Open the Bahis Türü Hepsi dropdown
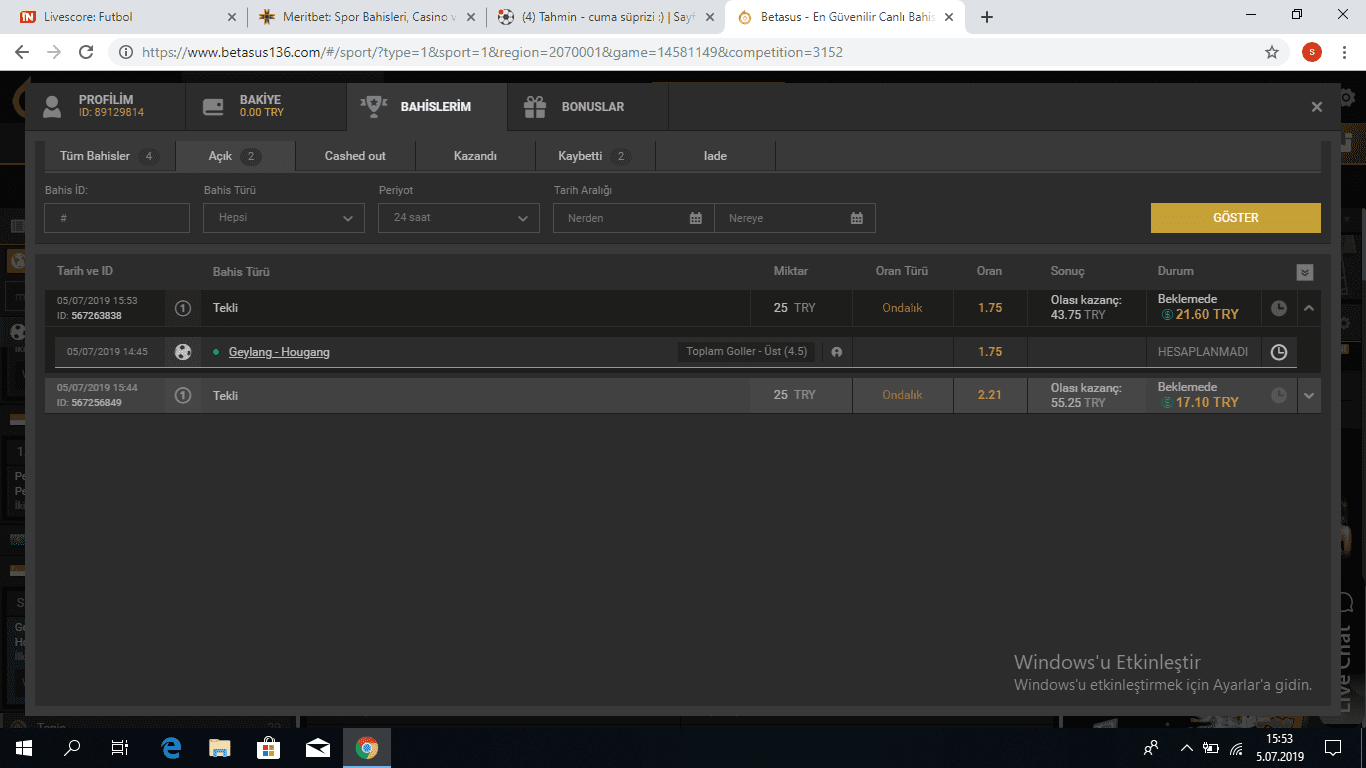Viewport: 1366px width, 768px height. pos(284,218)
